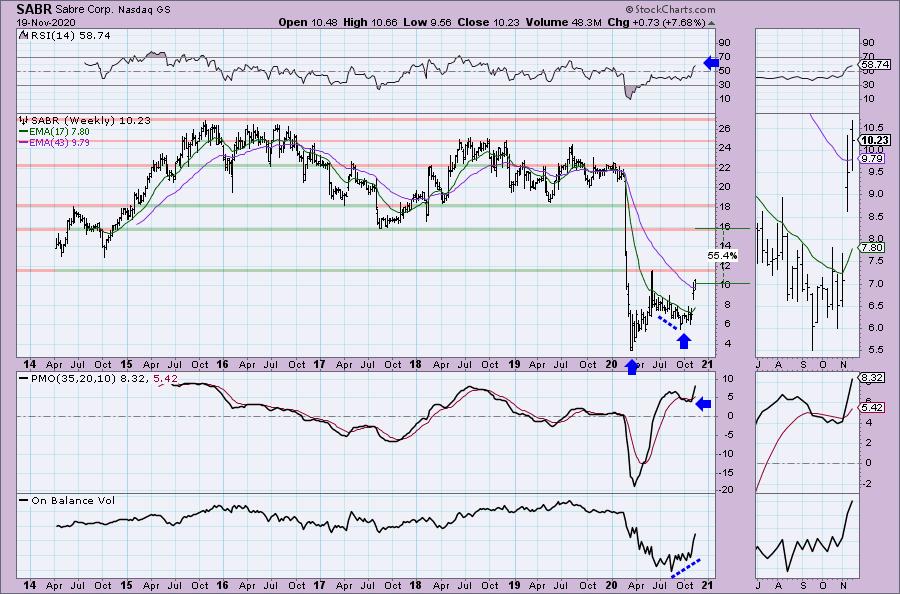900x594 pixels.
Task: Click the -15 PMO axis label
Action: [726, 472]
